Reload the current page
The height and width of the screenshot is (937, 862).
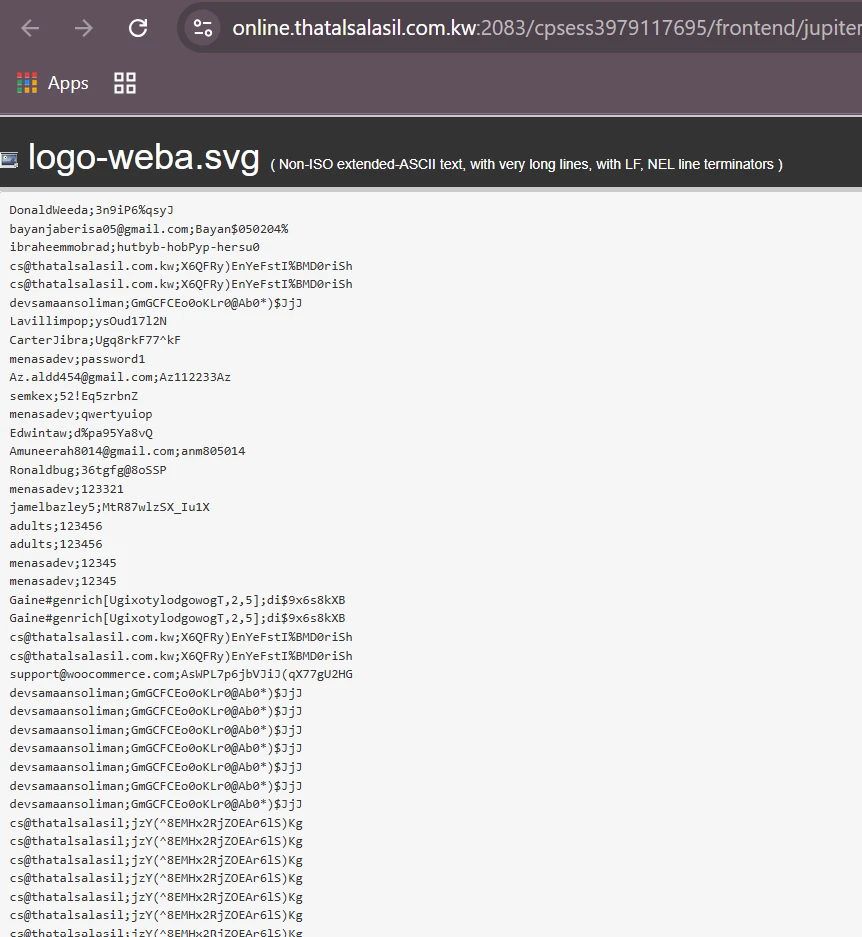pyautogui.click(x=138, y=28)
